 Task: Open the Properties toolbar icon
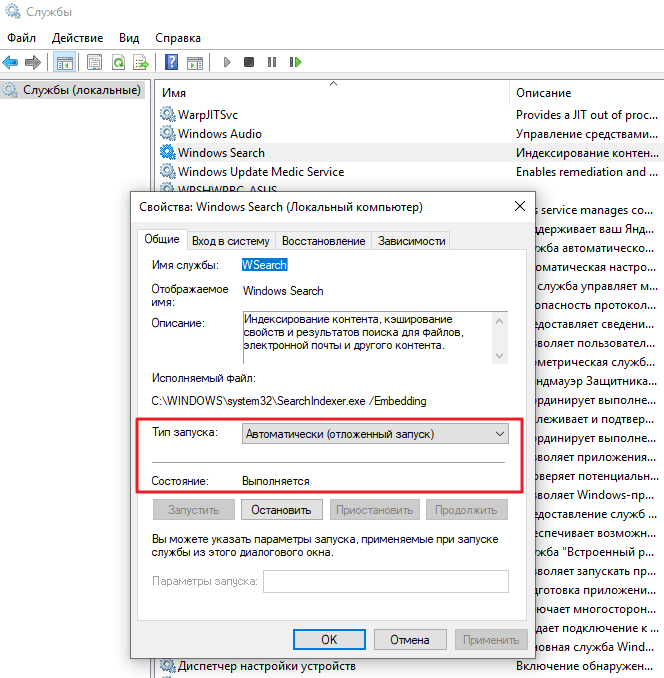click(94, 62)
